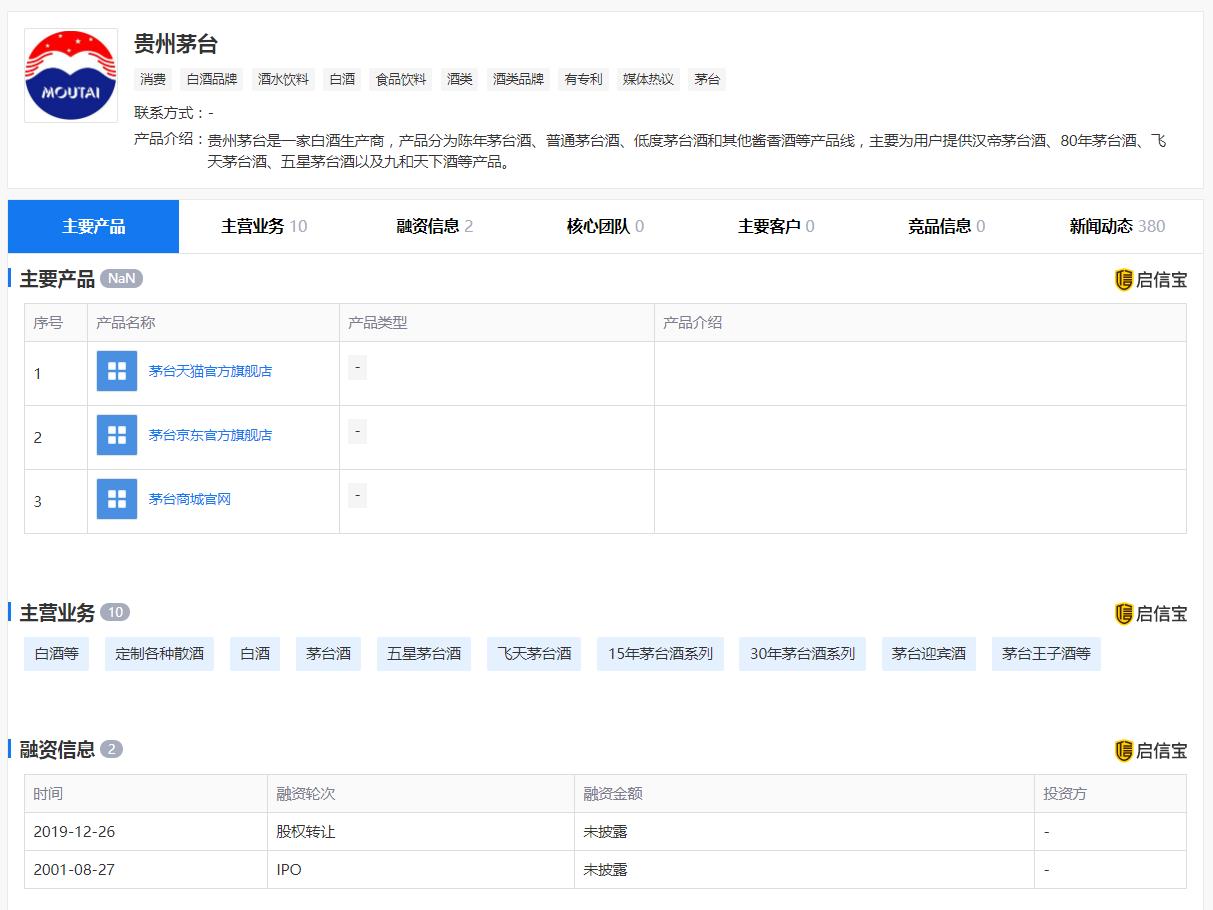
Task: Select the 30年茅台酒系列 business chip
Action: coord(803,654)
